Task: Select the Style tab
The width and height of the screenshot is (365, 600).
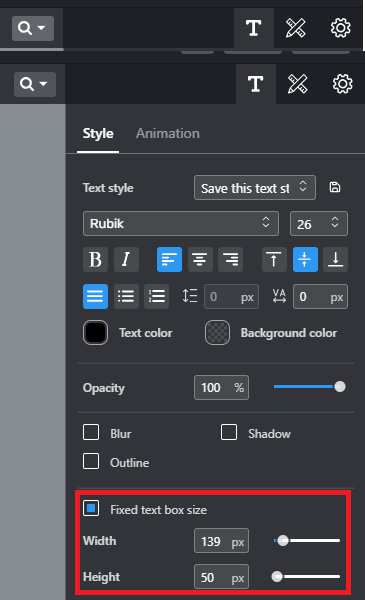Action: click(x=98, y=134)
